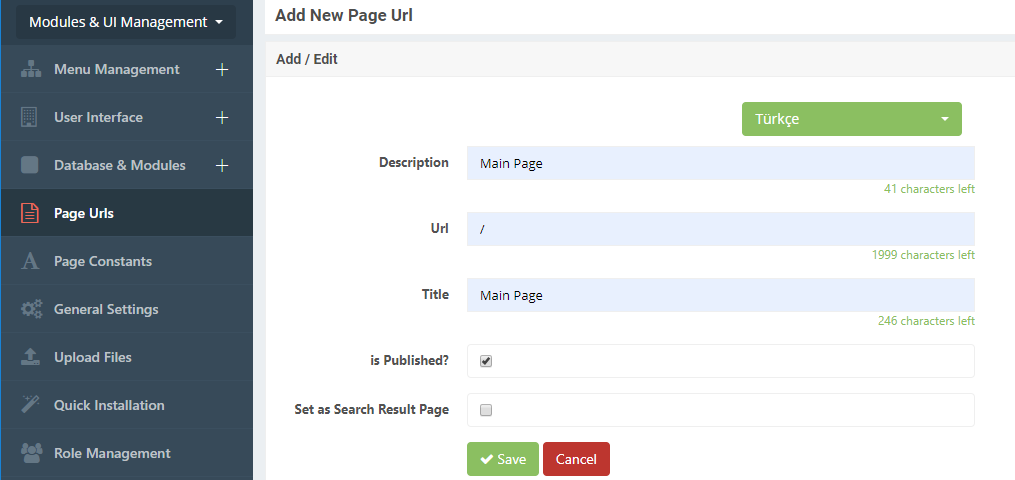Click the Menu Management sitemap icon
1015x480 pixels.
(31, 69)
